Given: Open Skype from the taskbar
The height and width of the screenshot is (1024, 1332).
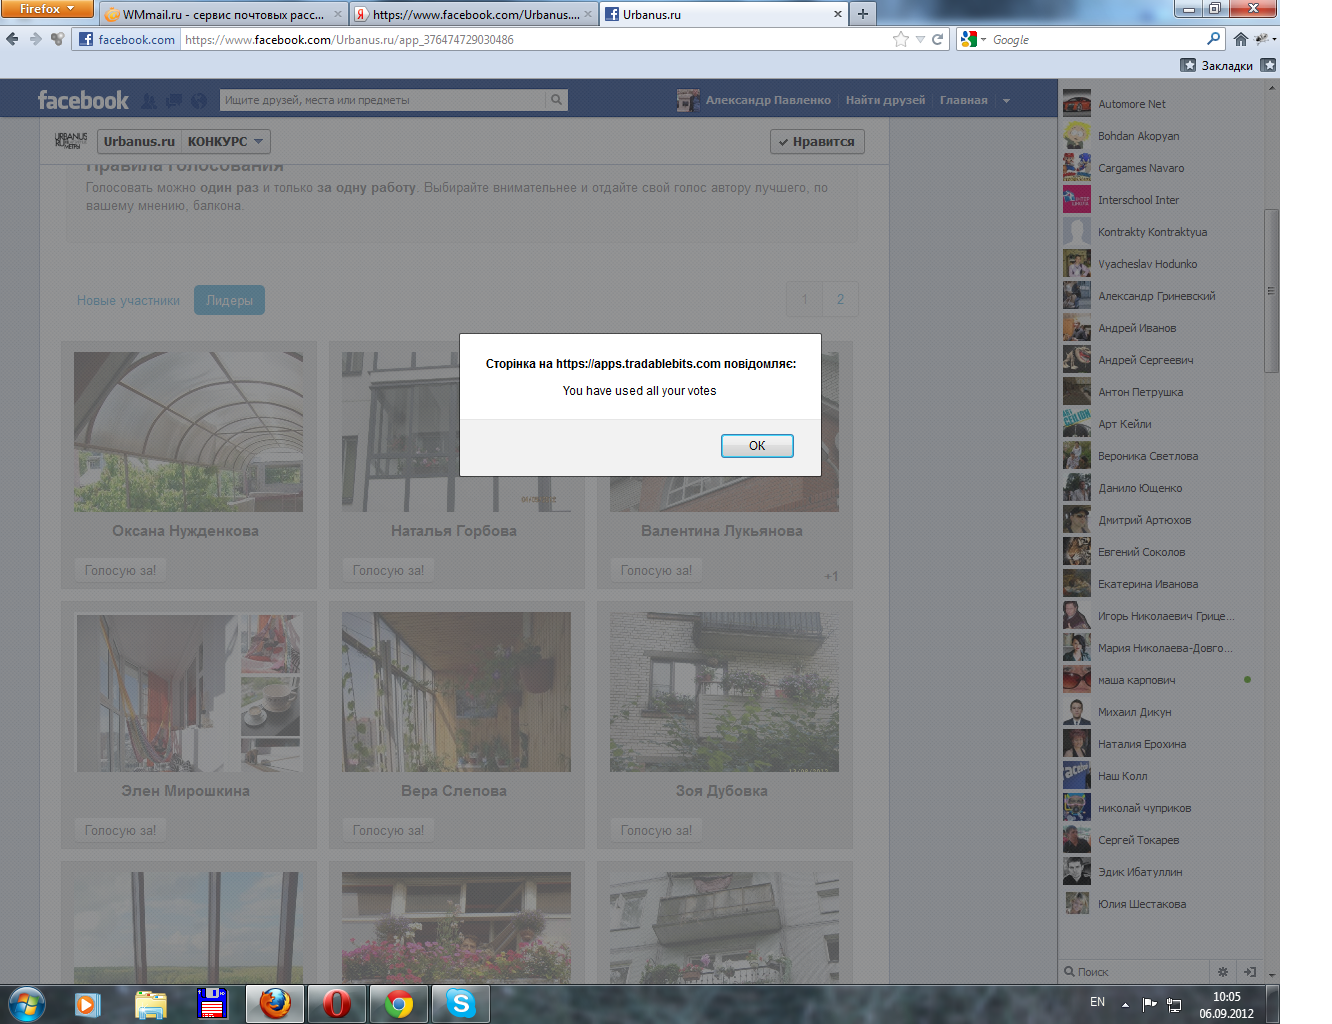Looking at the screenshot, I should pos(461,1004).
